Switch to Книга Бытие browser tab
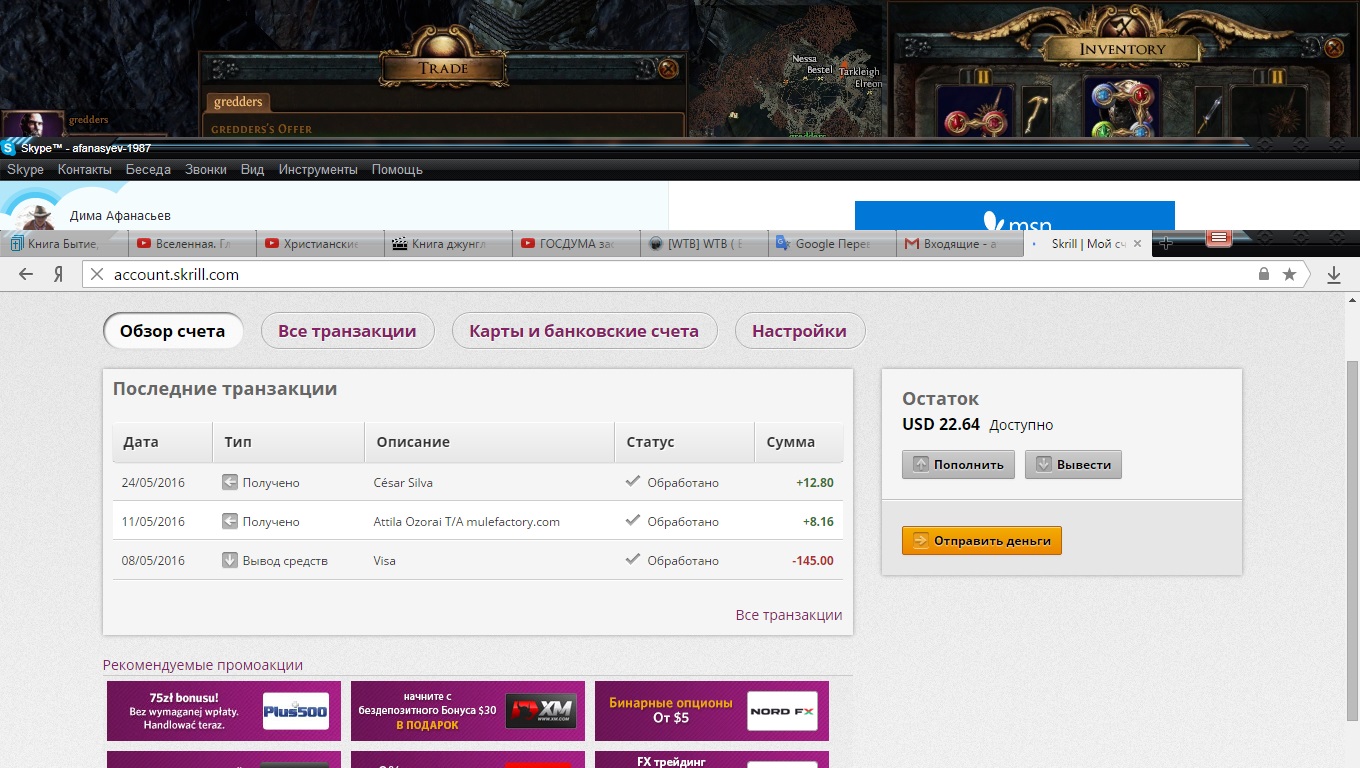Image resolution: width=1360 pixels, height=768 pixels. click(62, 243)
